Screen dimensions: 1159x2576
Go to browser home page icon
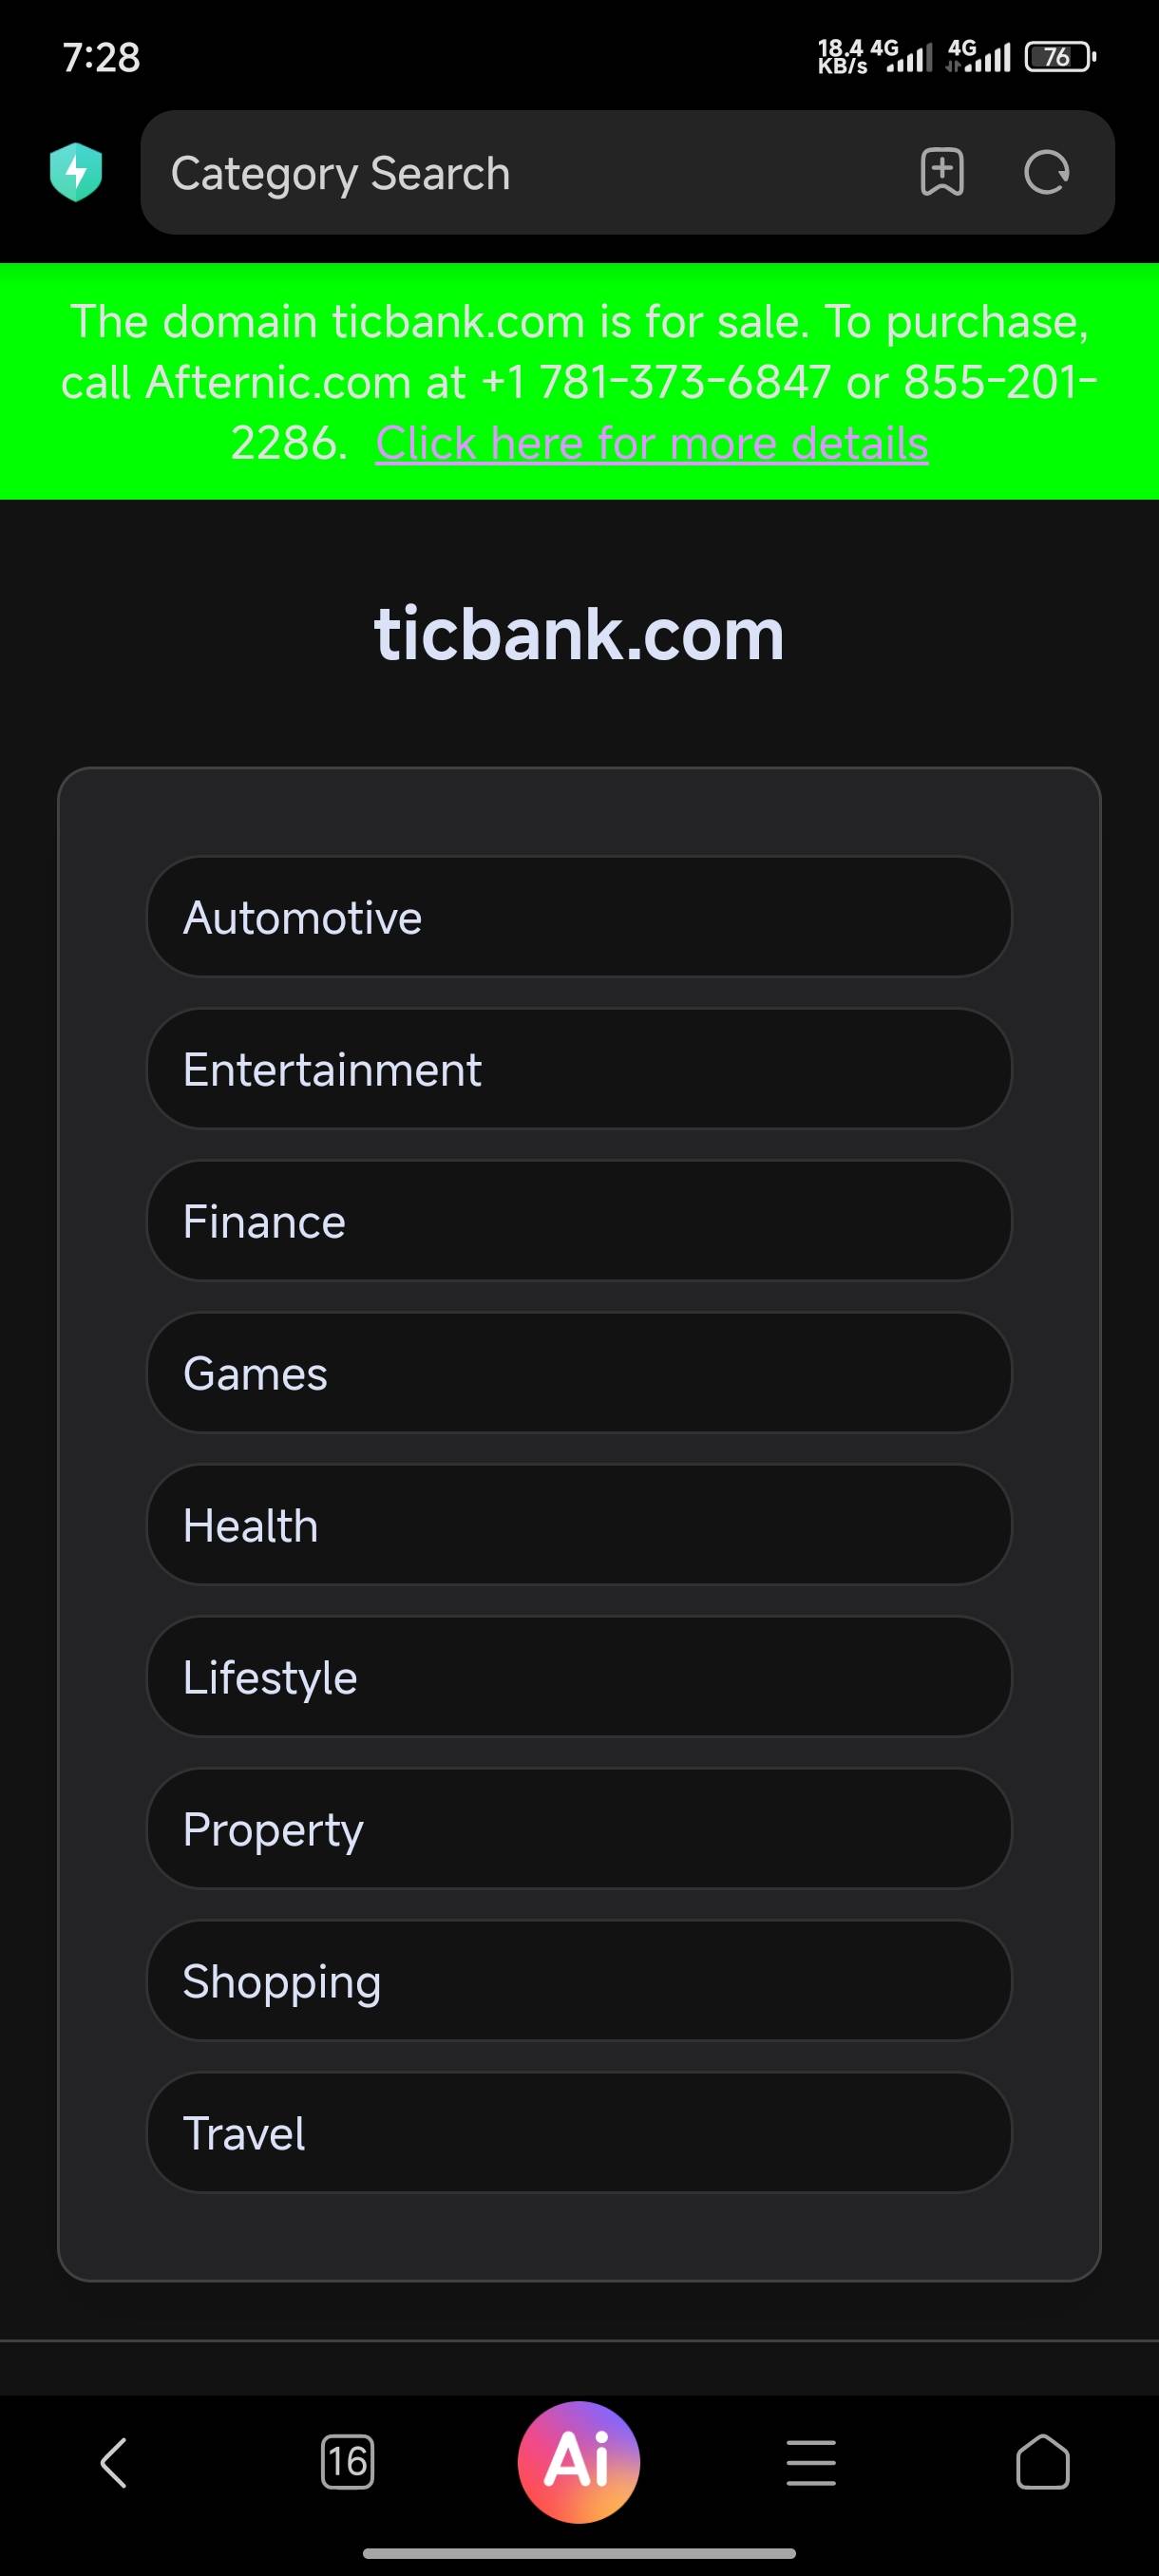1042,2462
